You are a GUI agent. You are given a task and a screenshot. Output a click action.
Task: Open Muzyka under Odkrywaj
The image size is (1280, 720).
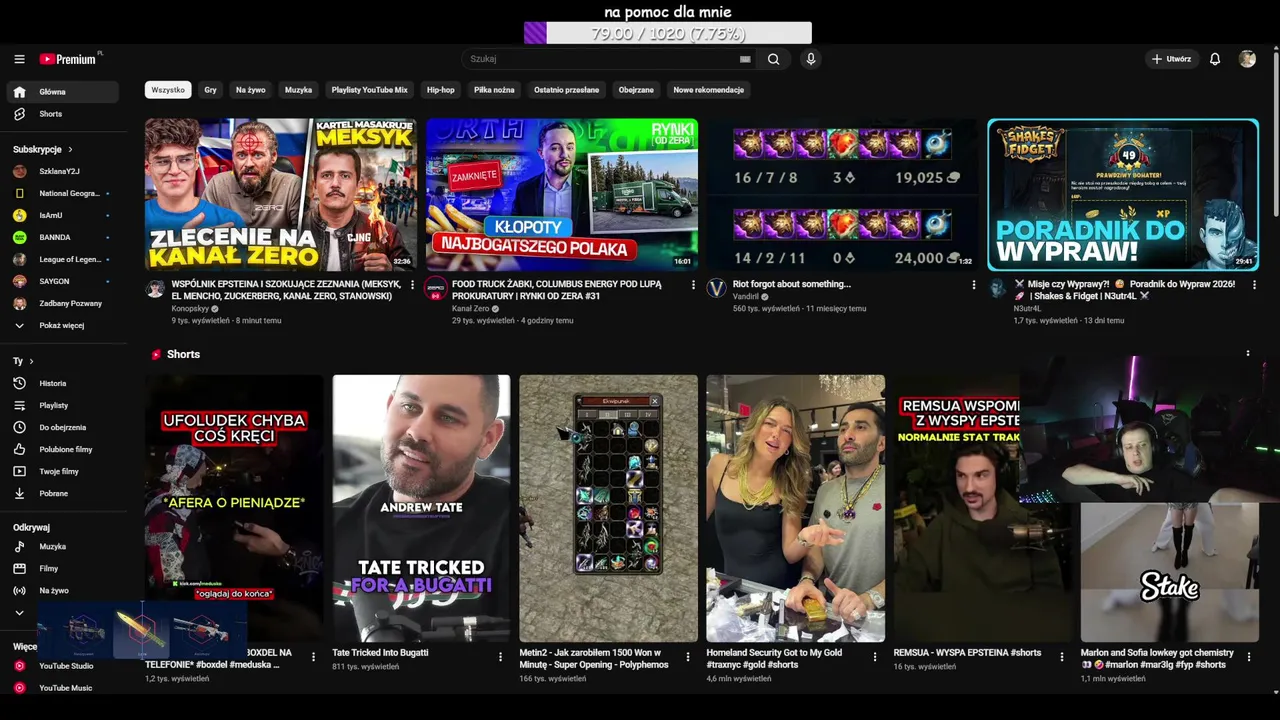pos(62,547)
